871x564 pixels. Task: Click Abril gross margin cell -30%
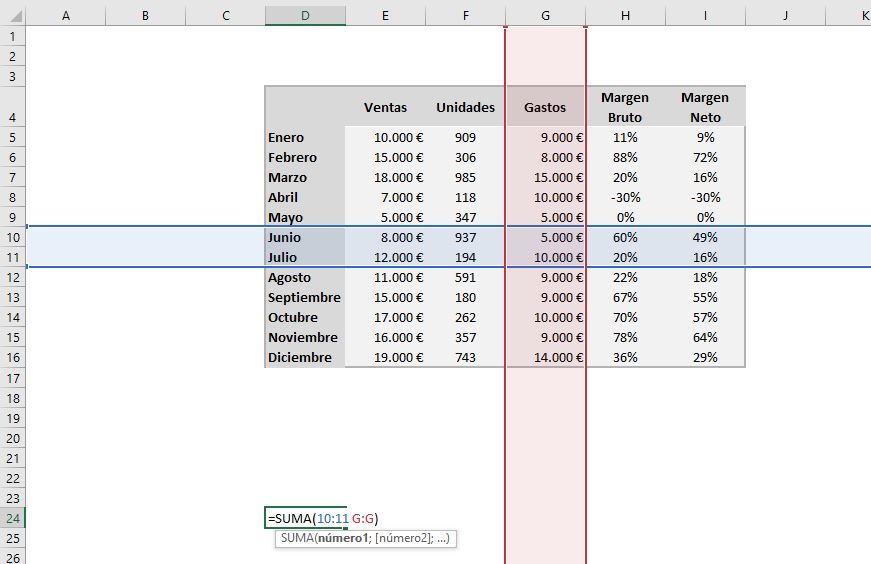coord(625,197)
